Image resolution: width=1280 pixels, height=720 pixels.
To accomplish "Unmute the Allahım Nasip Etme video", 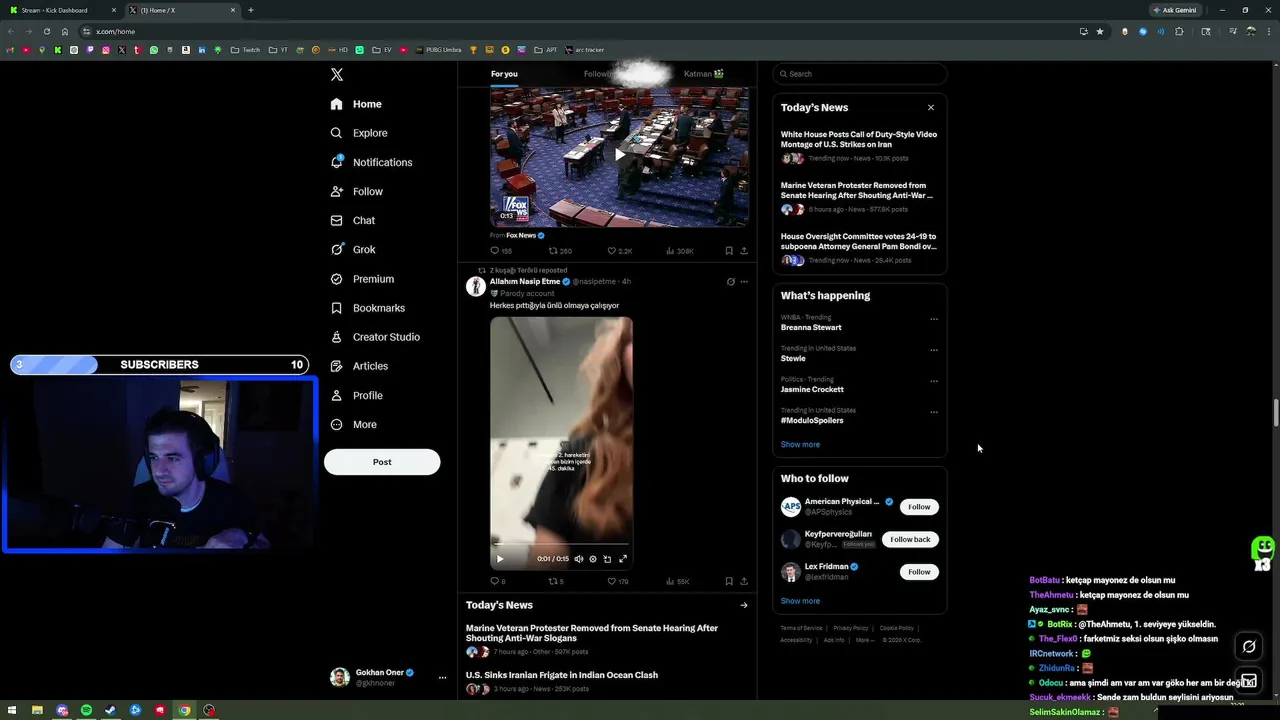I will point(579,559).
